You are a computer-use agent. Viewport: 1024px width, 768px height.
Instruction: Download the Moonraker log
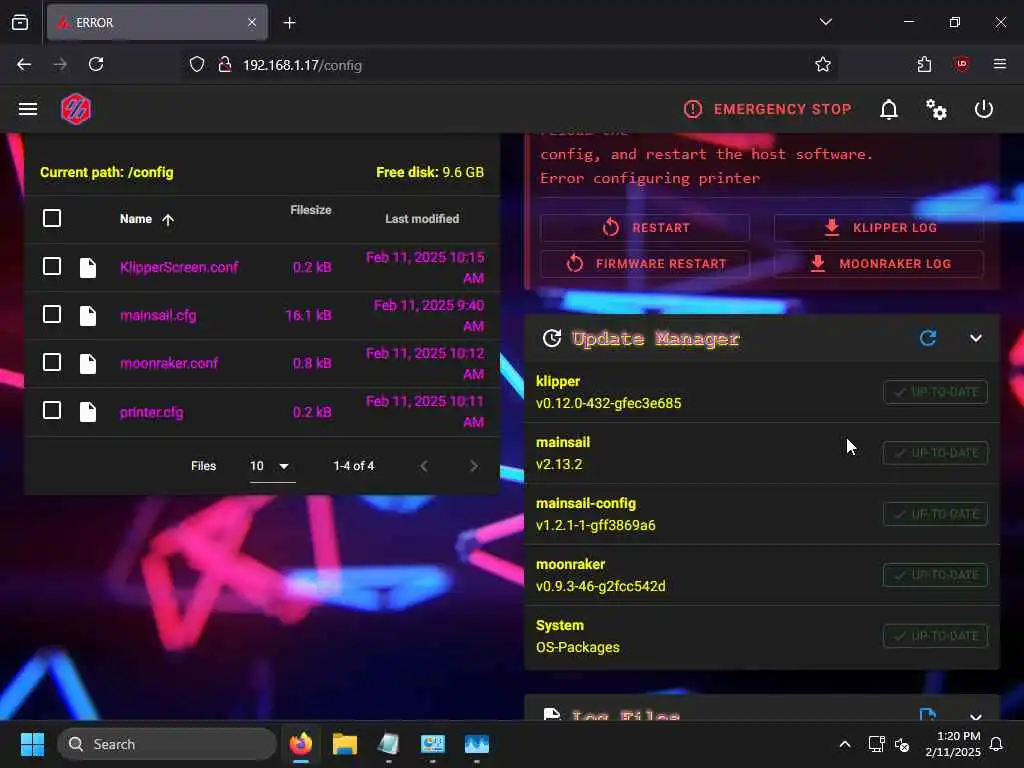coord(878,264)
